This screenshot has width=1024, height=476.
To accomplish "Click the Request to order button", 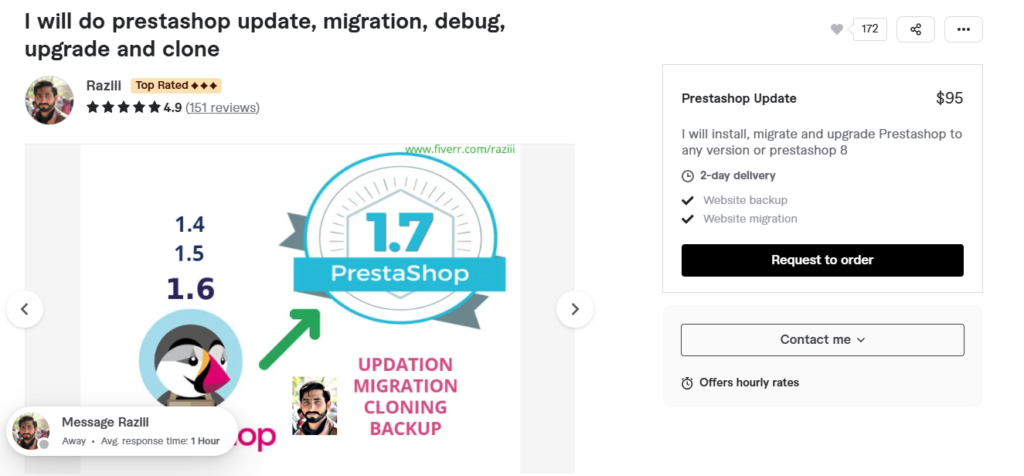I will (822, 260).
